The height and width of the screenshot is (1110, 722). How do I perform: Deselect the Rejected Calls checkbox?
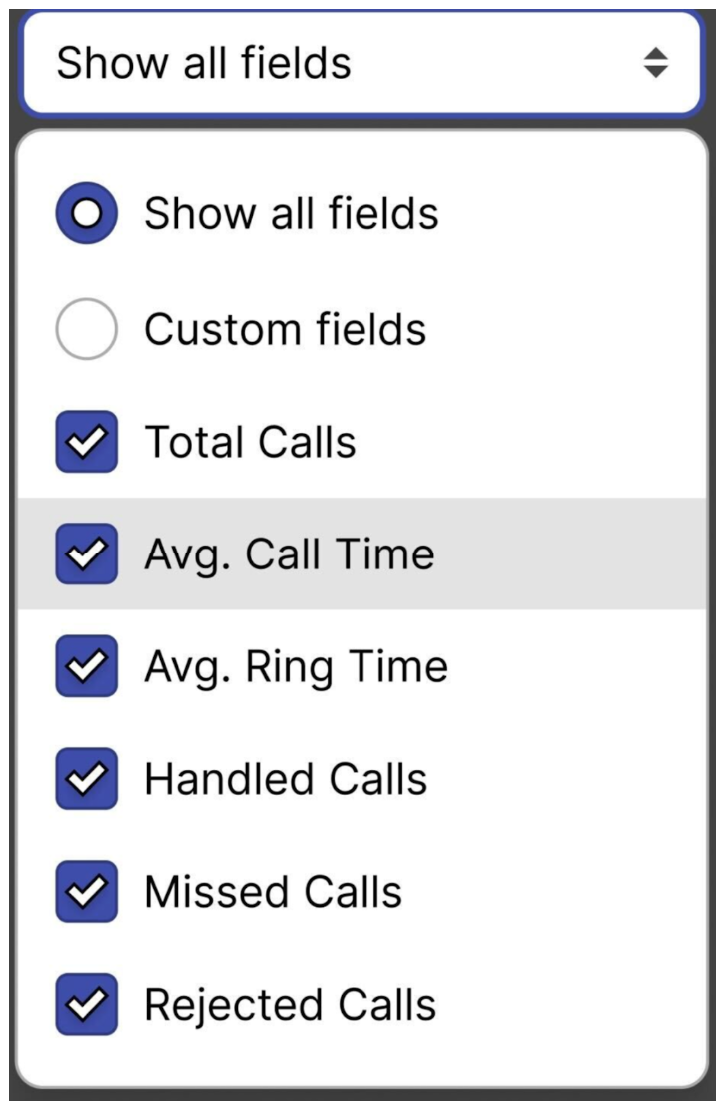point(87,1004)
